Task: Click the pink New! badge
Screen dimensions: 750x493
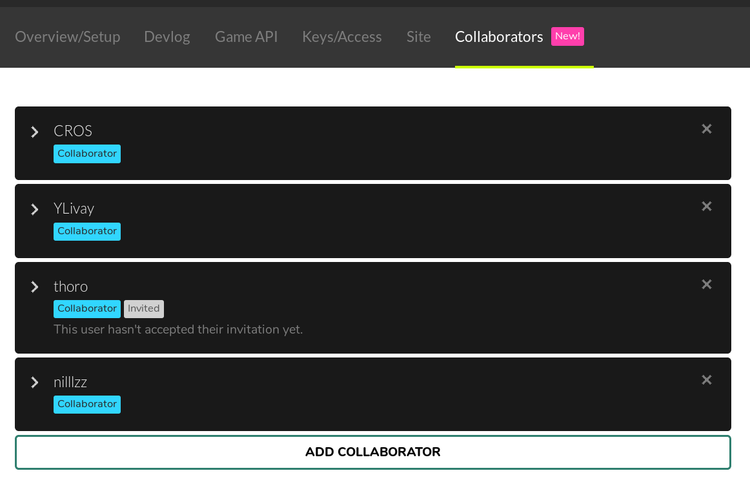Action: pos(567,36)
